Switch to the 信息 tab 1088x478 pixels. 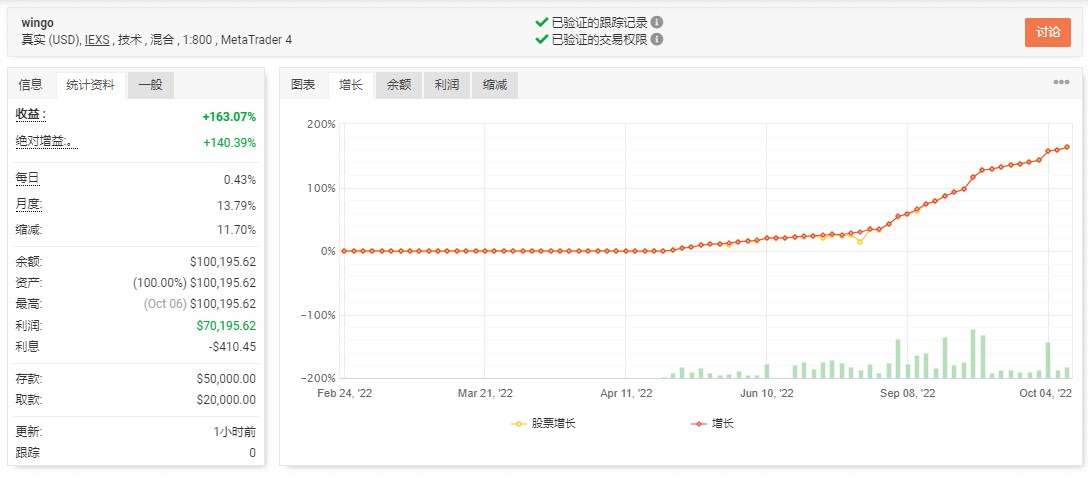click(31, 85)
